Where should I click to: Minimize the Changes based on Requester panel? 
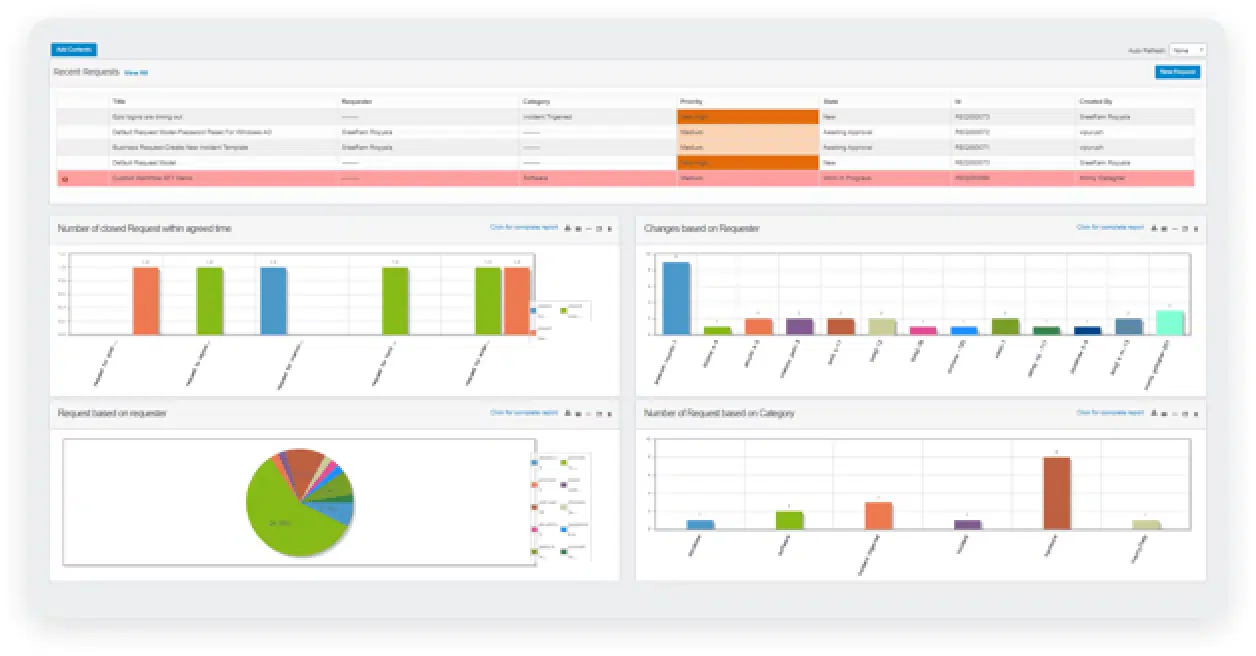pos(1174,229)
